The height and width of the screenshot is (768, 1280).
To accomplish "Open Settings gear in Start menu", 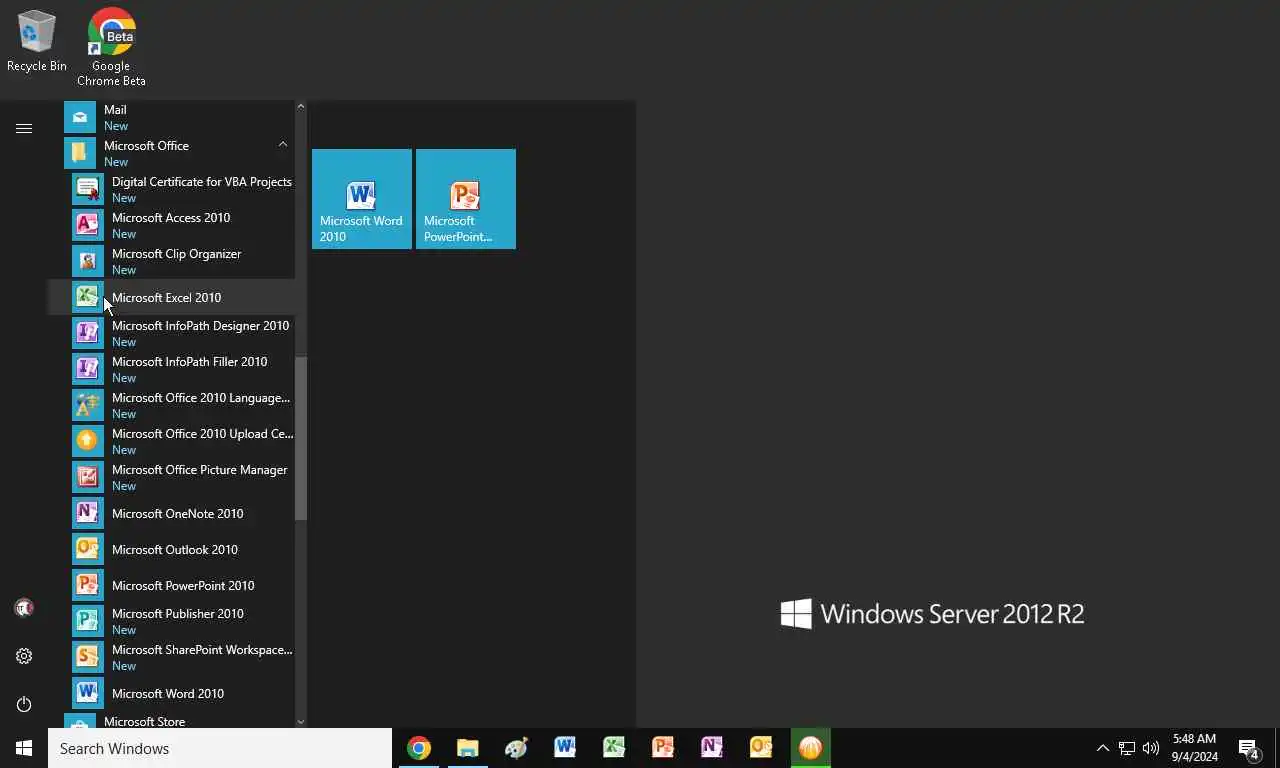I will [24, 656].
